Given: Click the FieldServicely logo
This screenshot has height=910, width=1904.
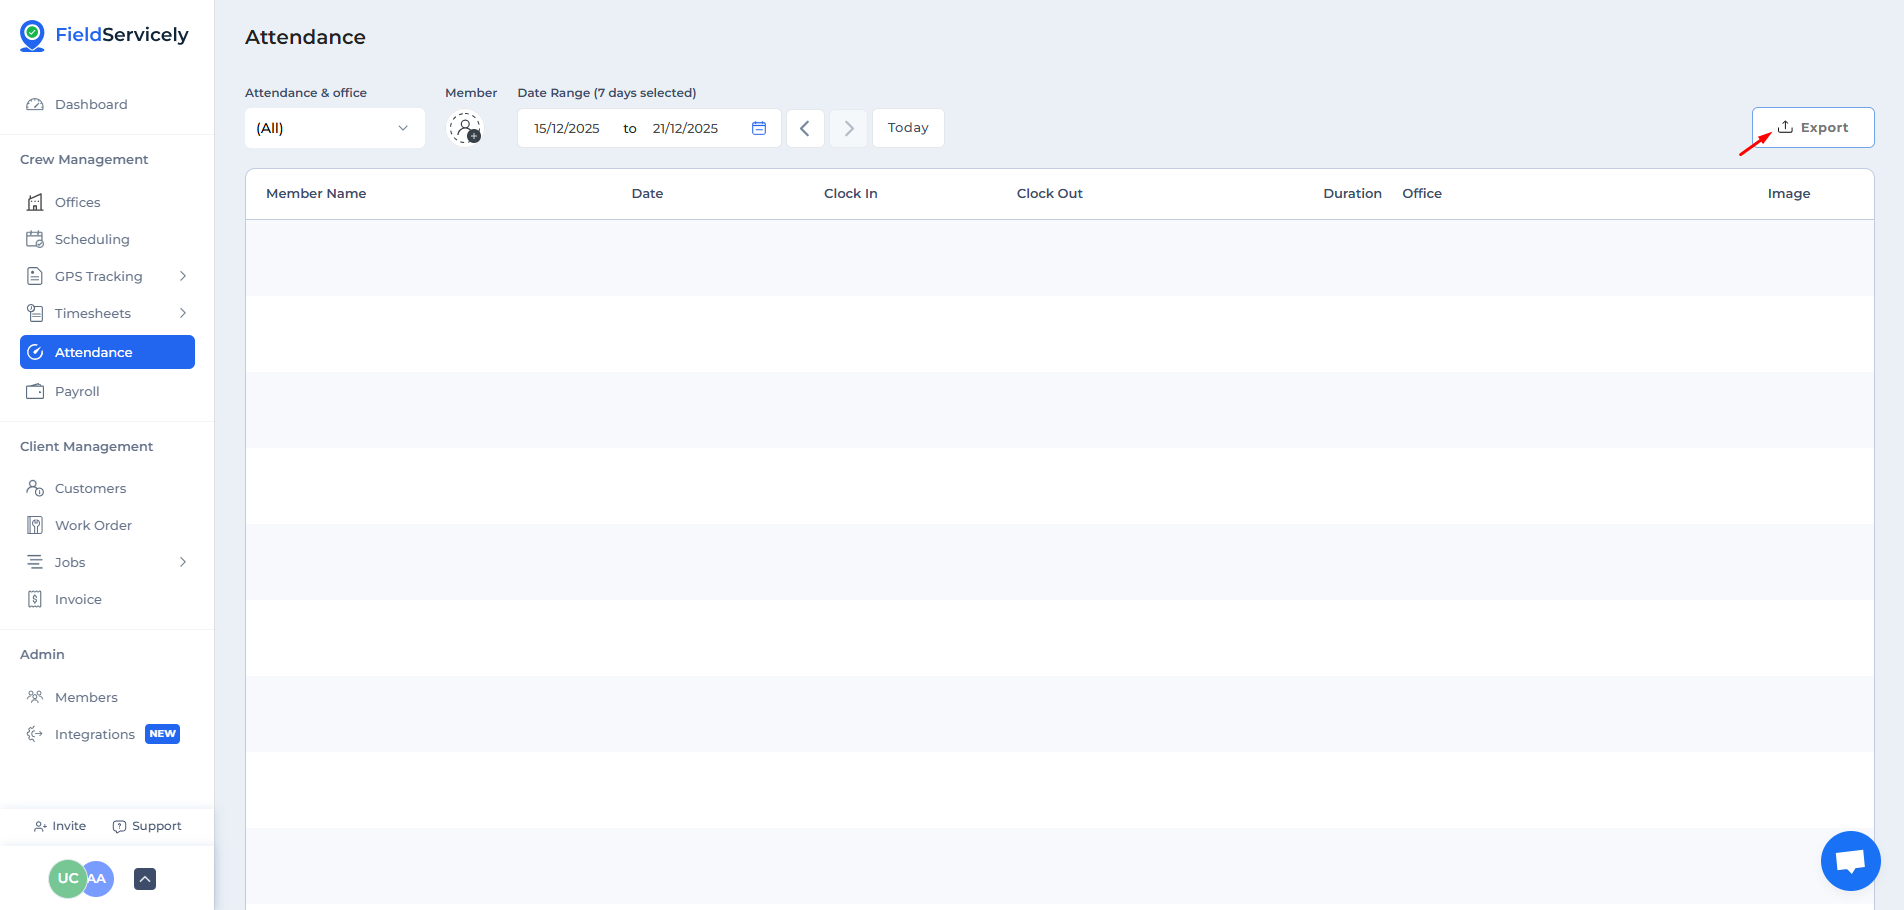Looking at the screenshot, I should (104, 35).
